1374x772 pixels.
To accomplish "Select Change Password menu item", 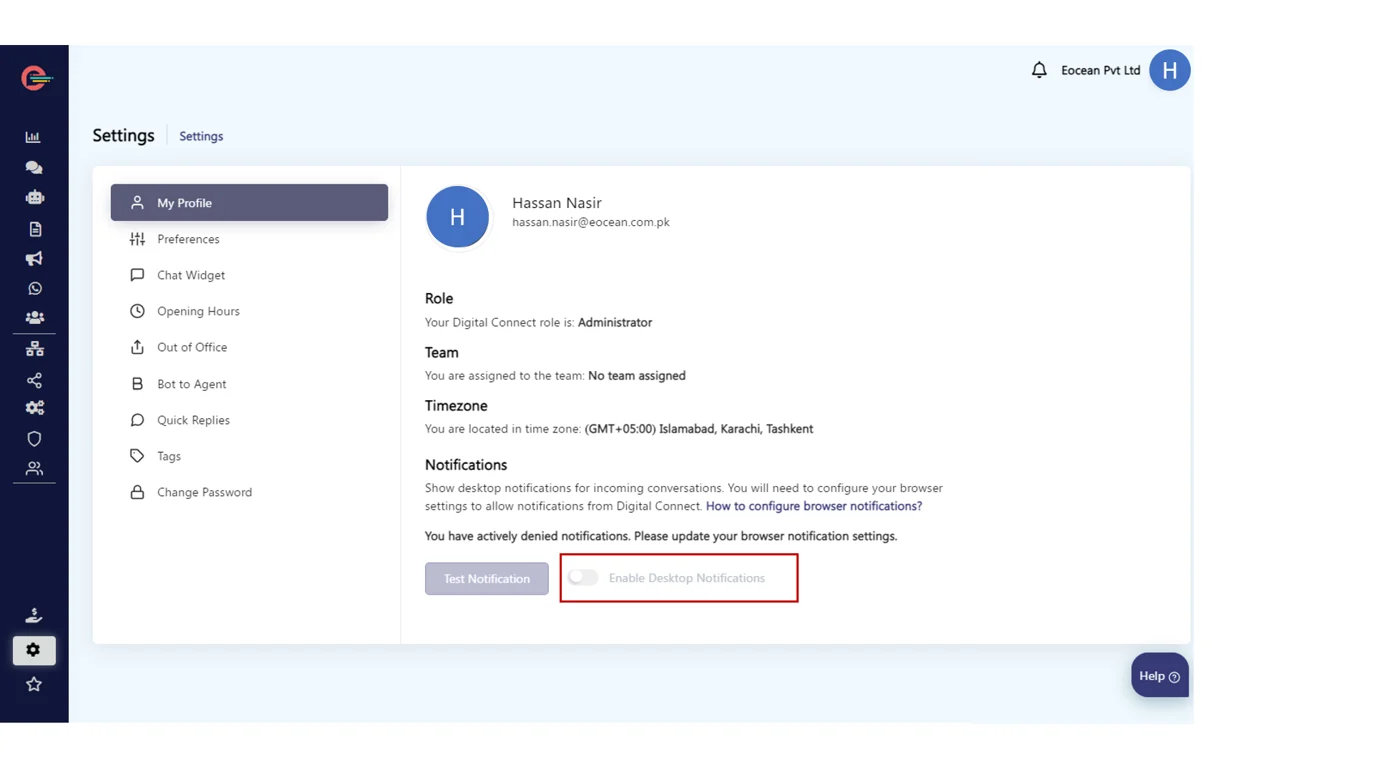I will (x=204, y=492).
